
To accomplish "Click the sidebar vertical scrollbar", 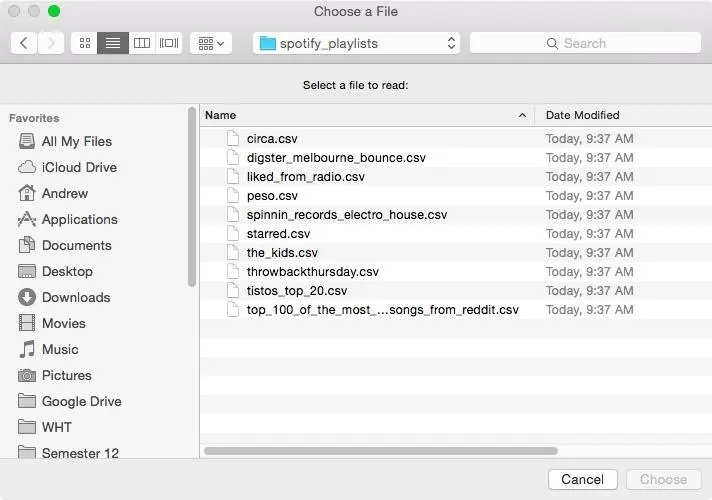I will tap(192, 196).
